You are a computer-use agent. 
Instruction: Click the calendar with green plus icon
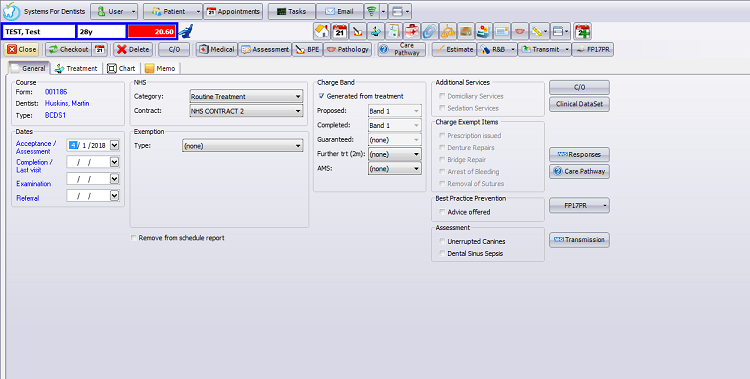pyautogui.click(x=583, y=32)
